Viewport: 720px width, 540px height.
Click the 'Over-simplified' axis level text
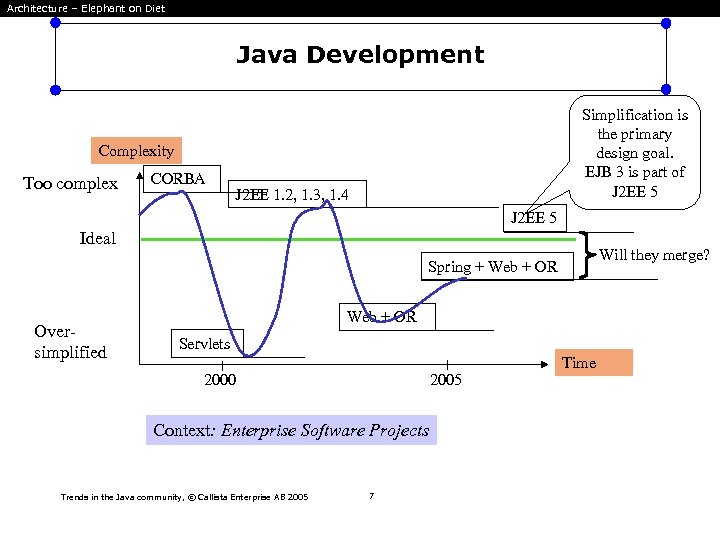[70, 342]
